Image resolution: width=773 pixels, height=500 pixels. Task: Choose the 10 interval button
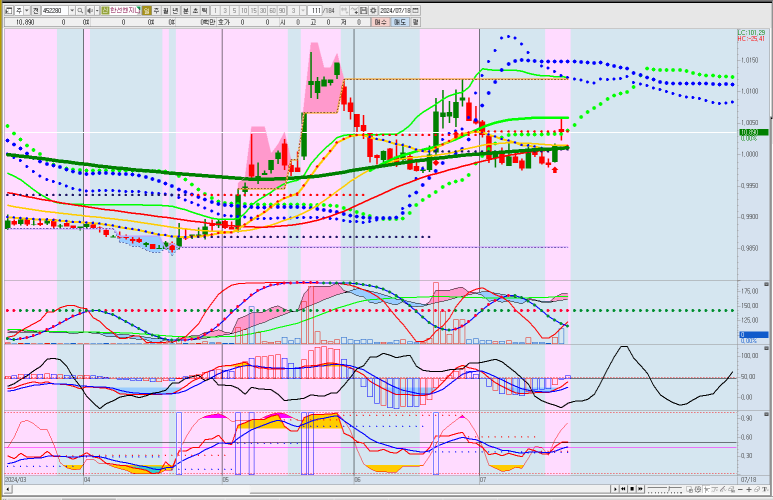click(244, 10)
